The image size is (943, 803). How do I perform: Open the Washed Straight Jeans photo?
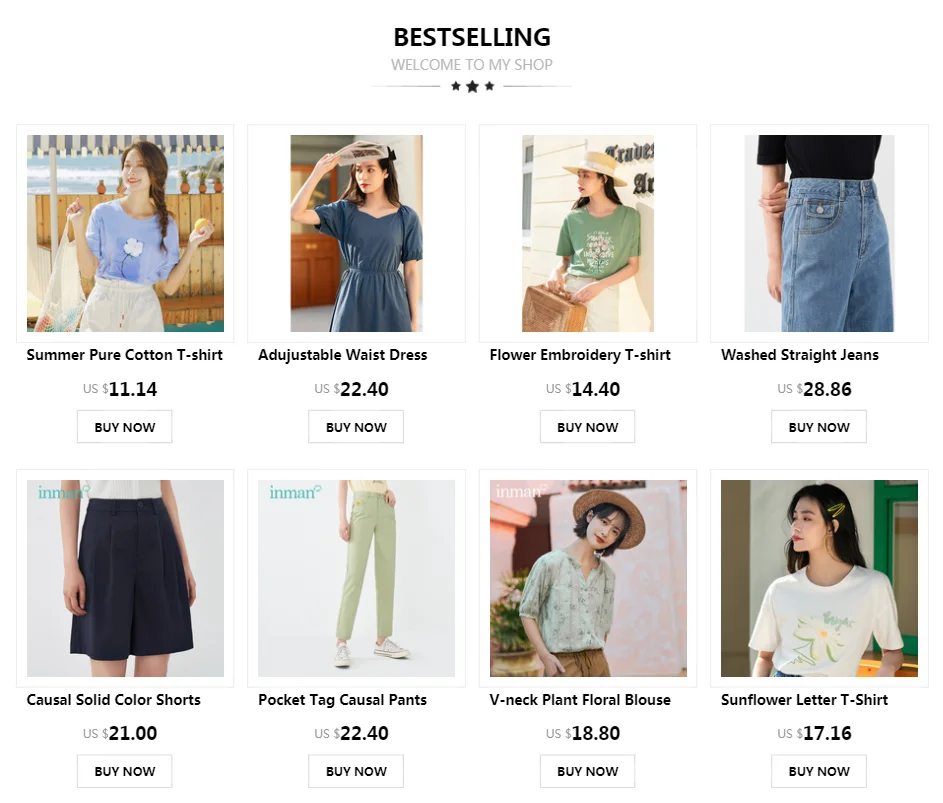(x=819, y=233)
